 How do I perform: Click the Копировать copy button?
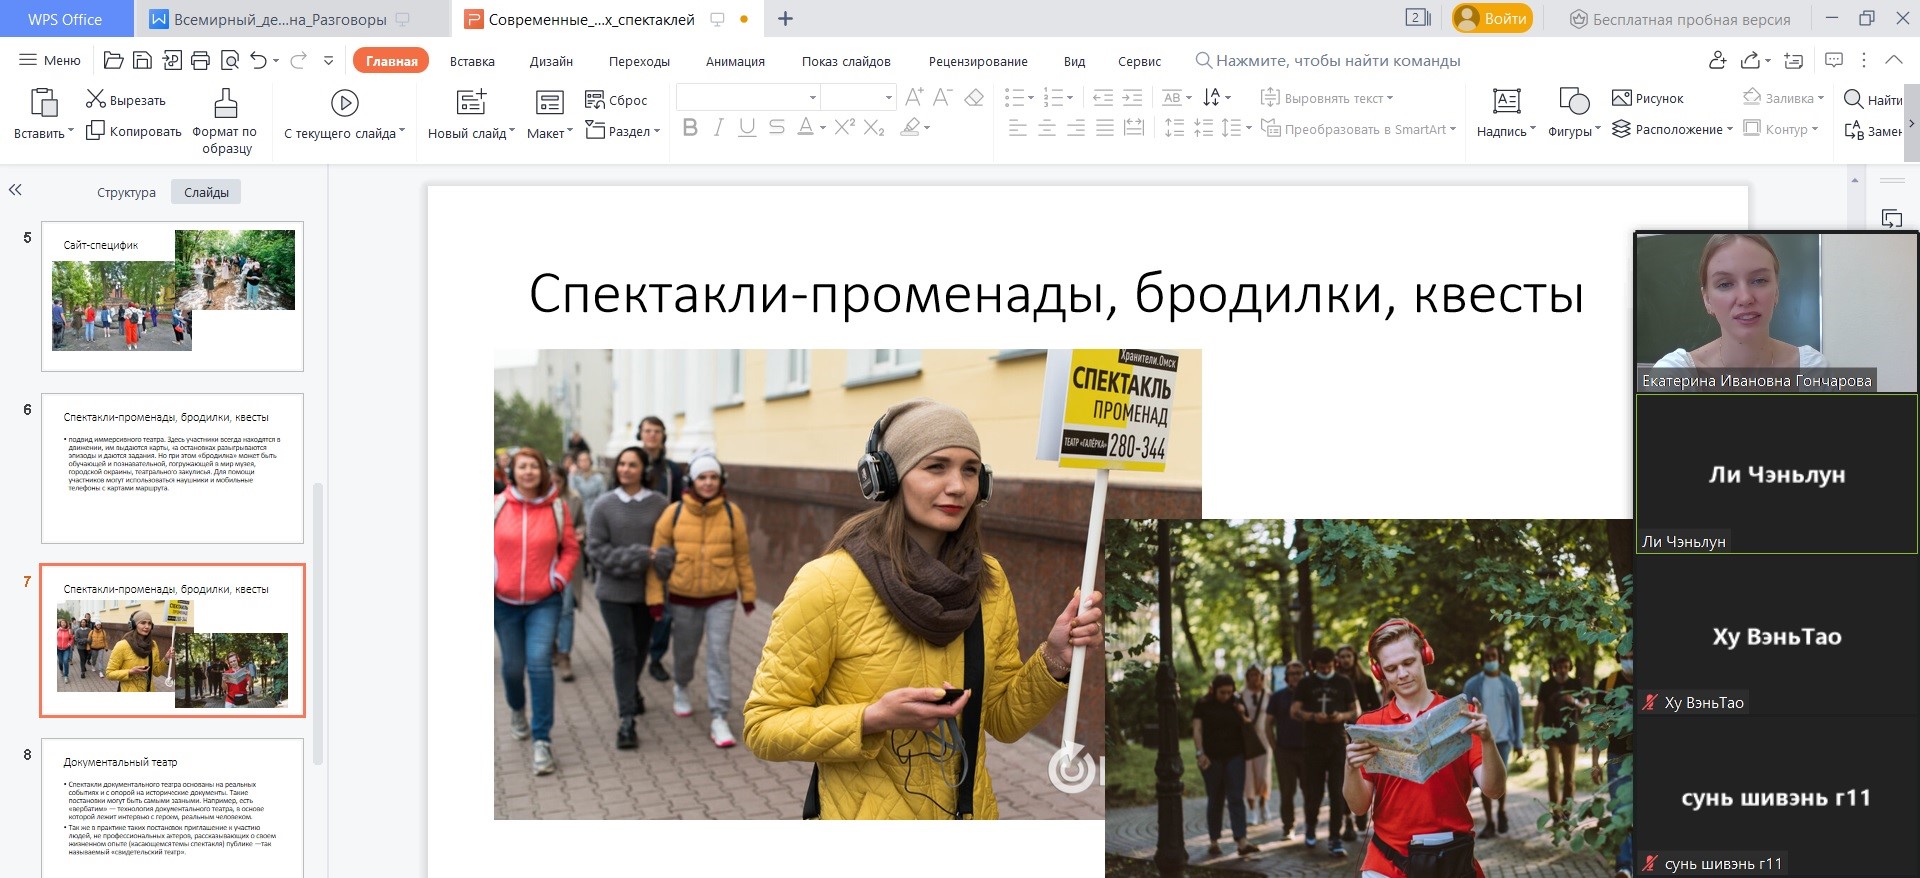134,131
